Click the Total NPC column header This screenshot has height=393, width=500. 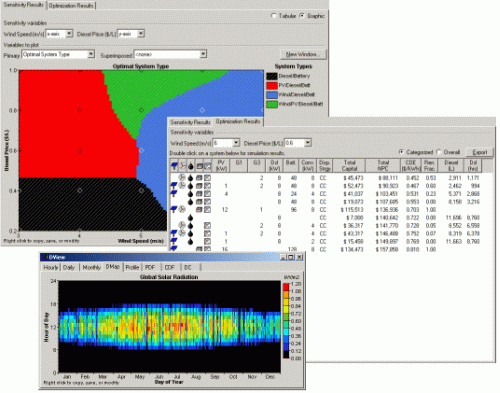383,165
